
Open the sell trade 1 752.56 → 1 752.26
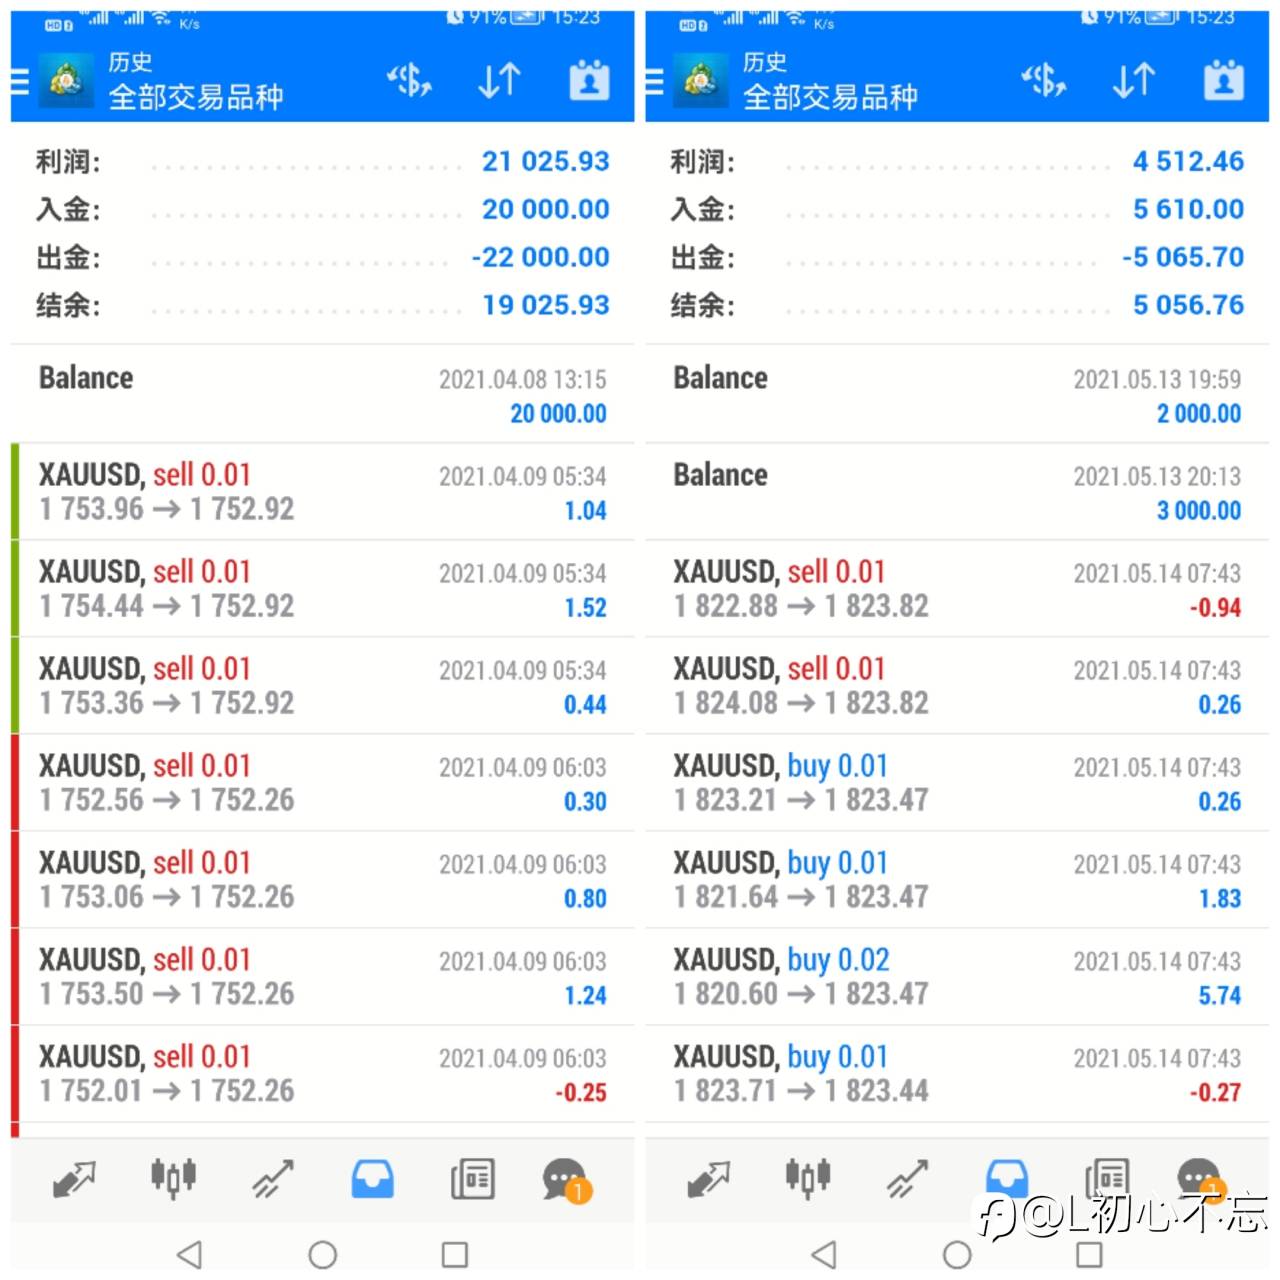coord(322,783)
